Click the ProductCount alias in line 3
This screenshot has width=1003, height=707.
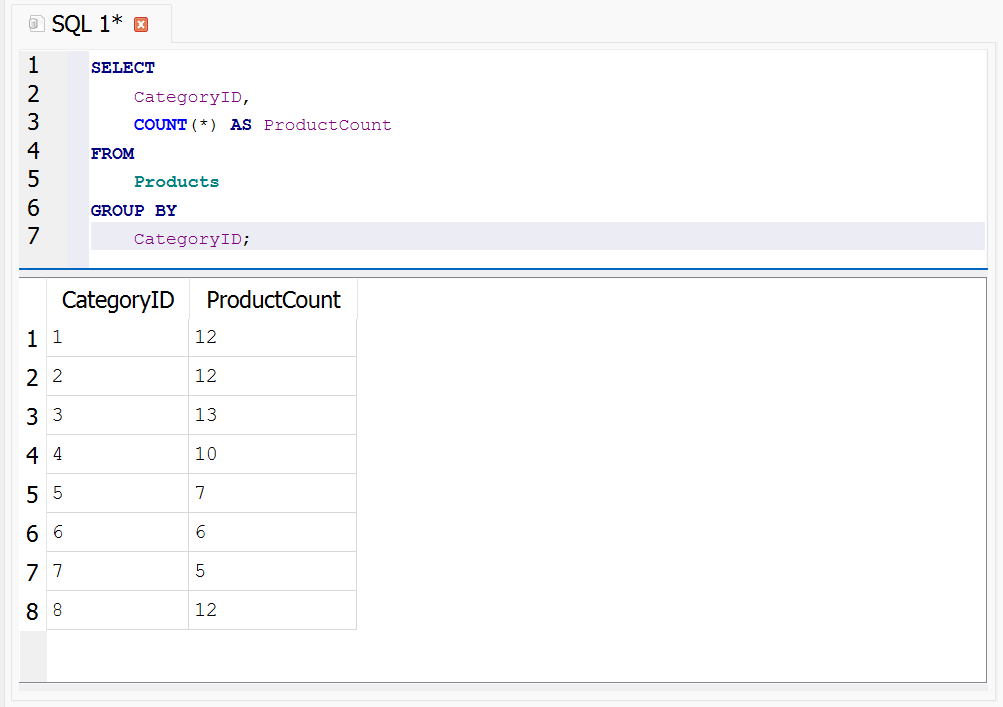[x=327, y=125]
